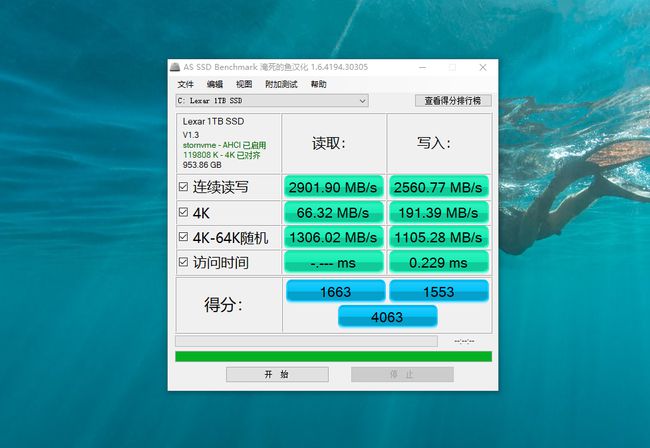Click the 查看得分排行榜 button
This screenshot has width=650, height=448.
tap(453, 101)
